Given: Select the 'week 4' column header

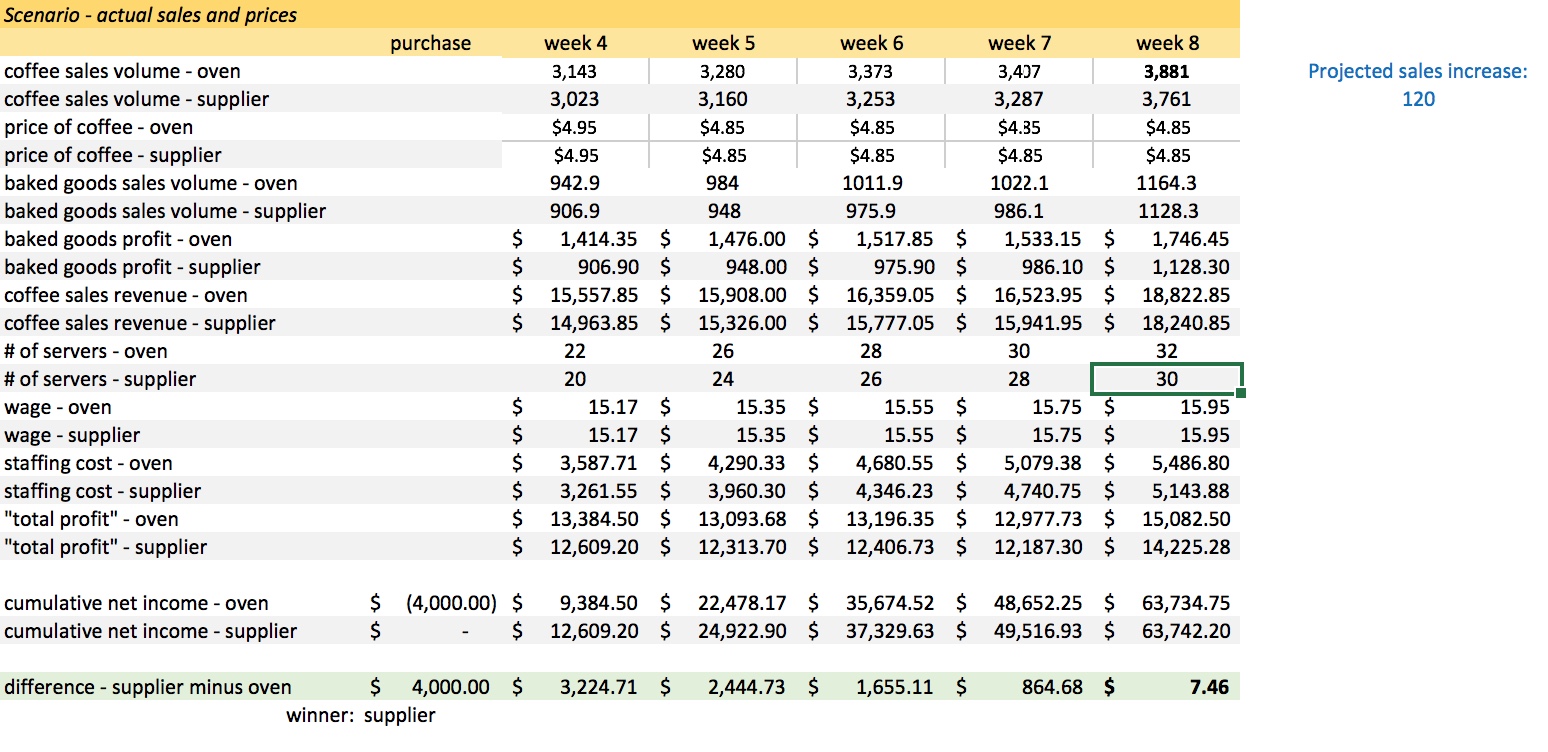Looking at the screenshot, I should 575,43.
